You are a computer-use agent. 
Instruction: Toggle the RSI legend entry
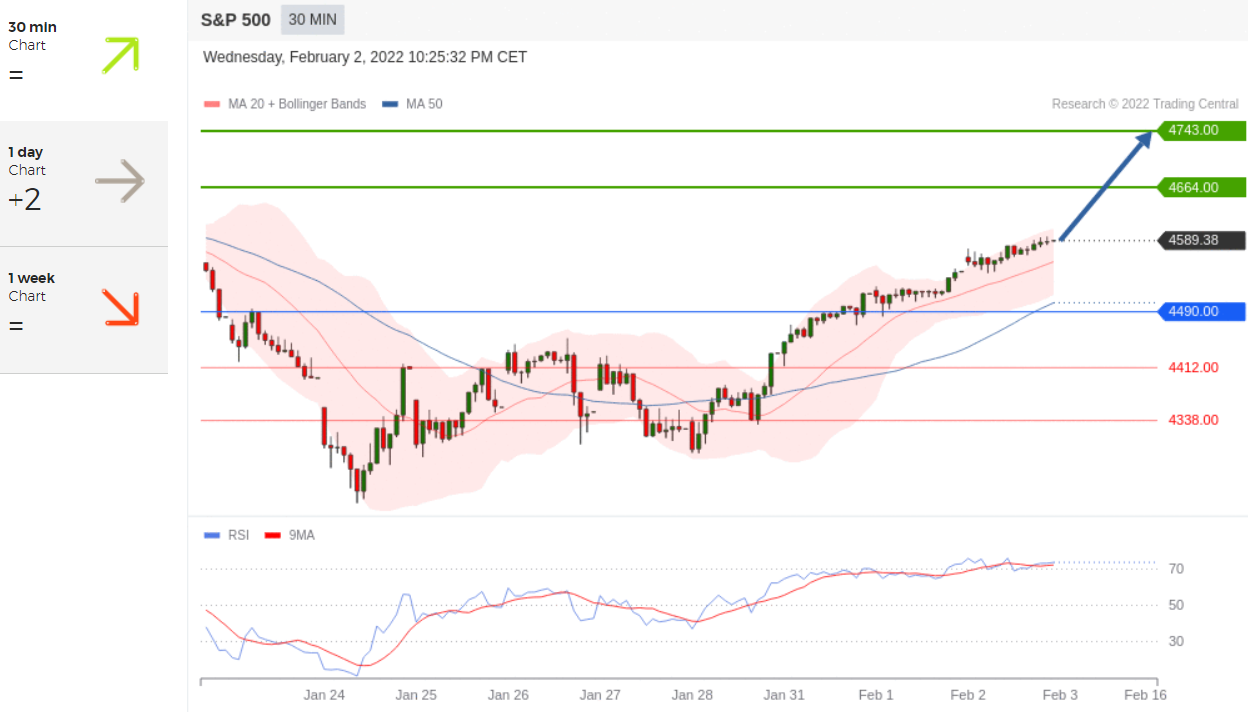(x=227, y=535)
